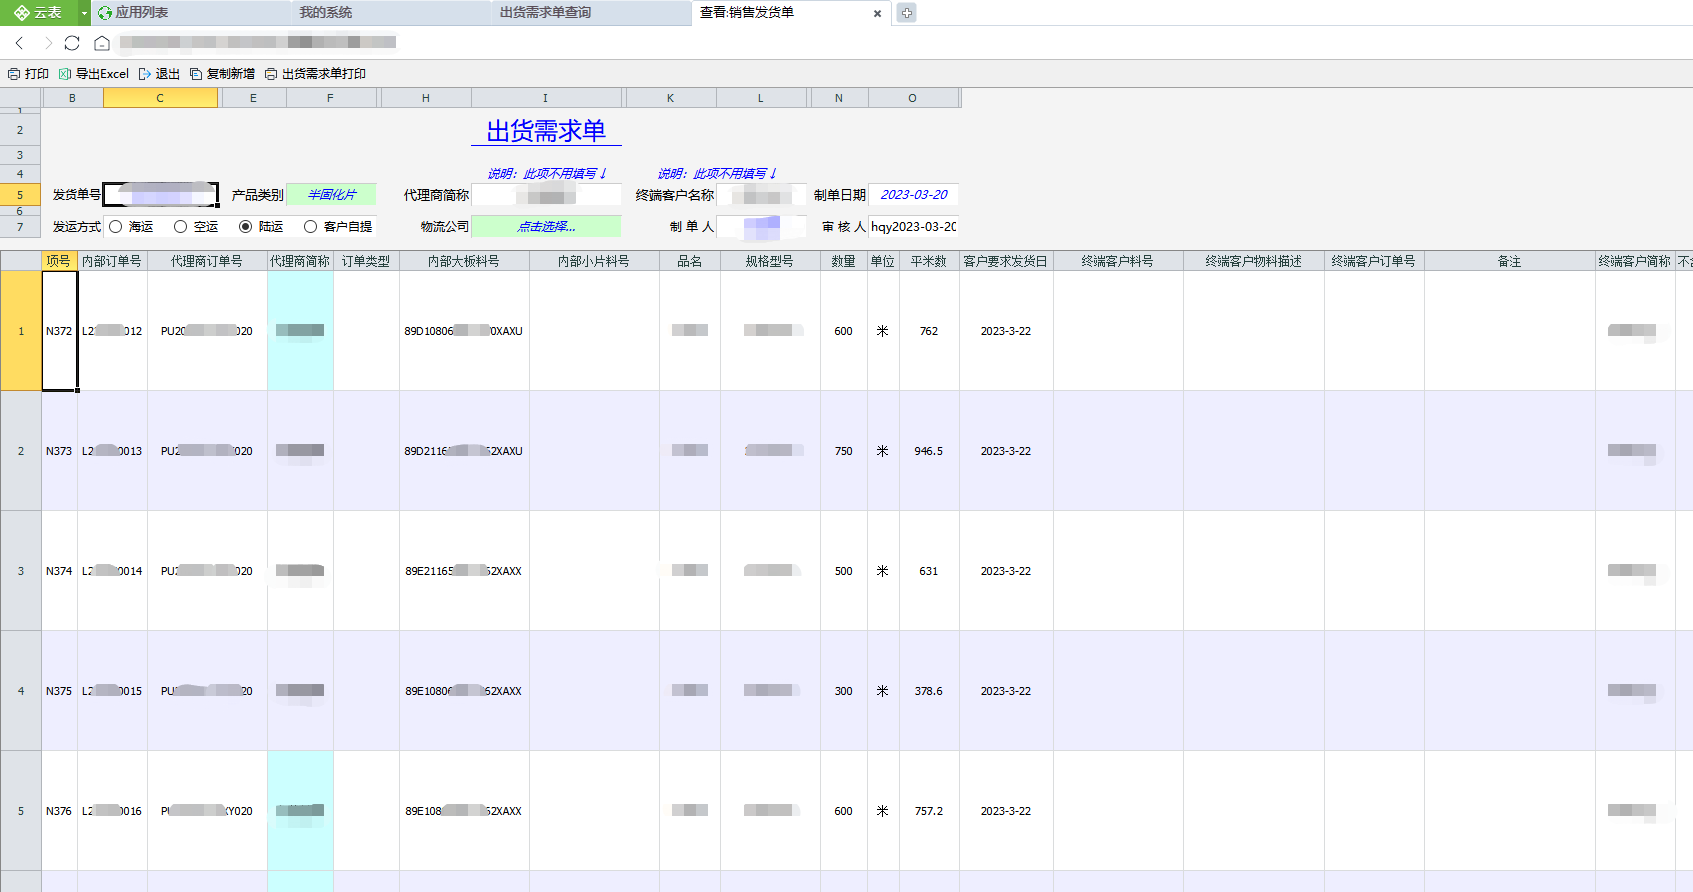Click the 半固化片 product category field
The width and height of the screenshot is (1693, 892).
click(332, 195)
